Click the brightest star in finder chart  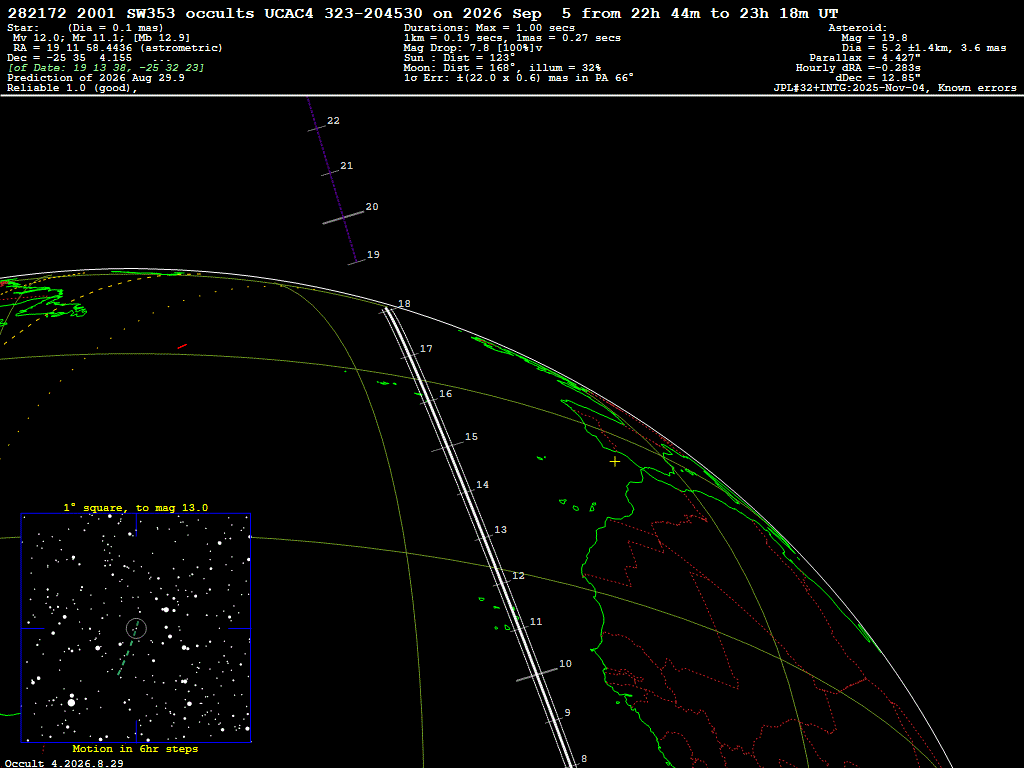click(71, 702)
